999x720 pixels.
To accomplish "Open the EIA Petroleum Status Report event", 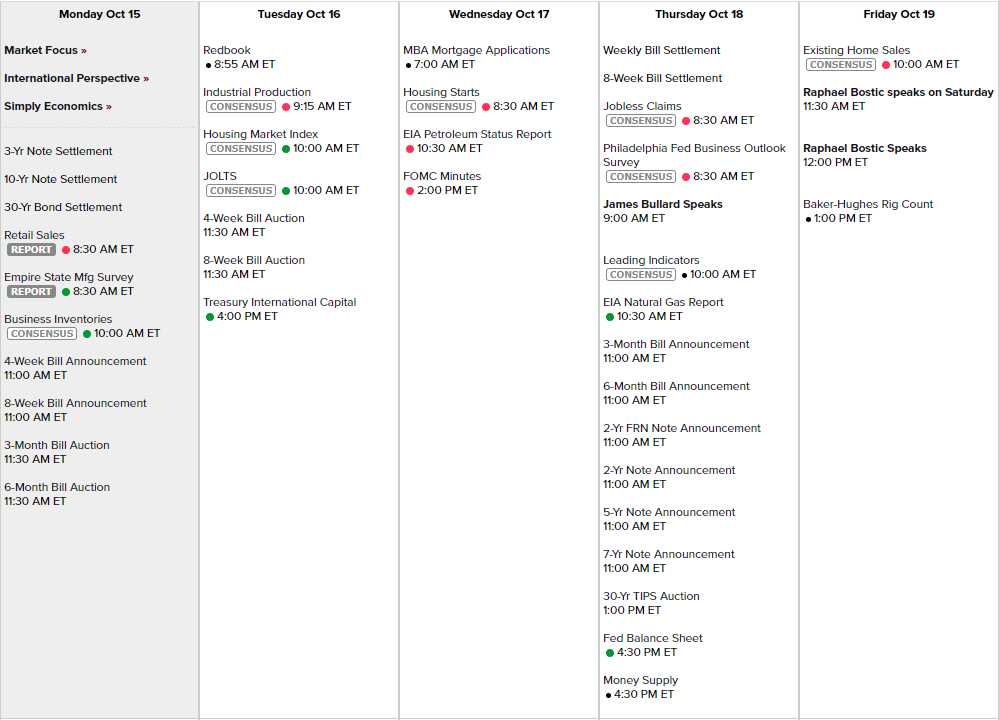I will coord(477,134).
